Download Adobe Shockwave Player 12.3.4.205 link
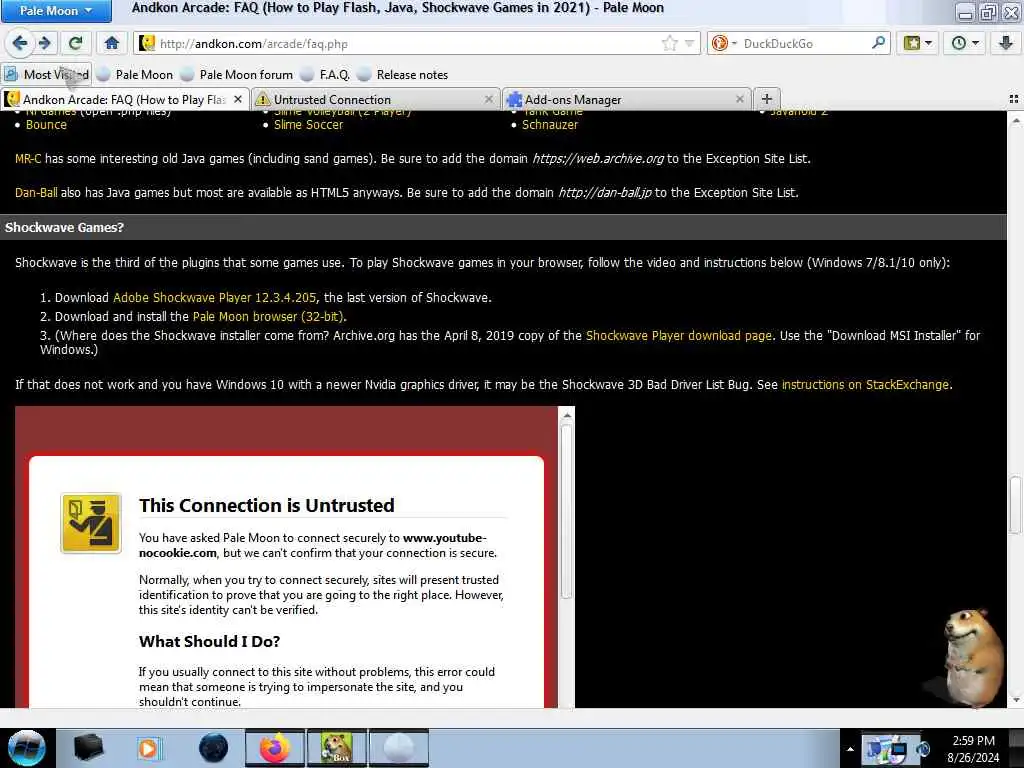The image size is (1024, 768). tap(214, 298)
